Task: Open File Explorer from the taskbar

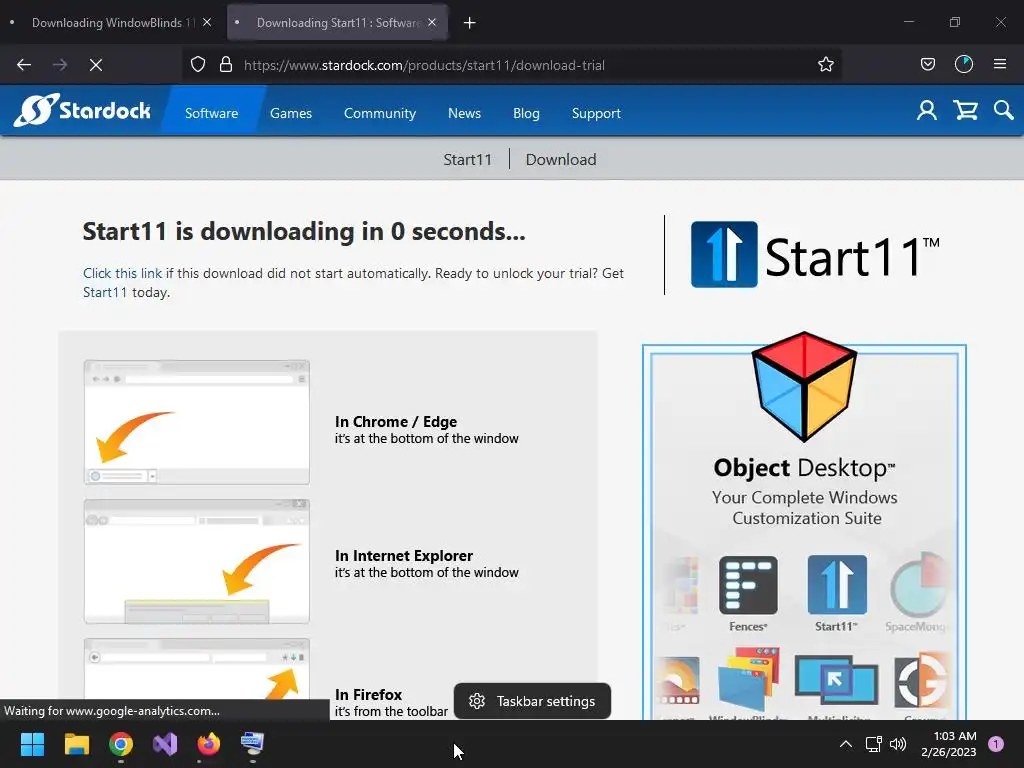Action: (76, 744)
